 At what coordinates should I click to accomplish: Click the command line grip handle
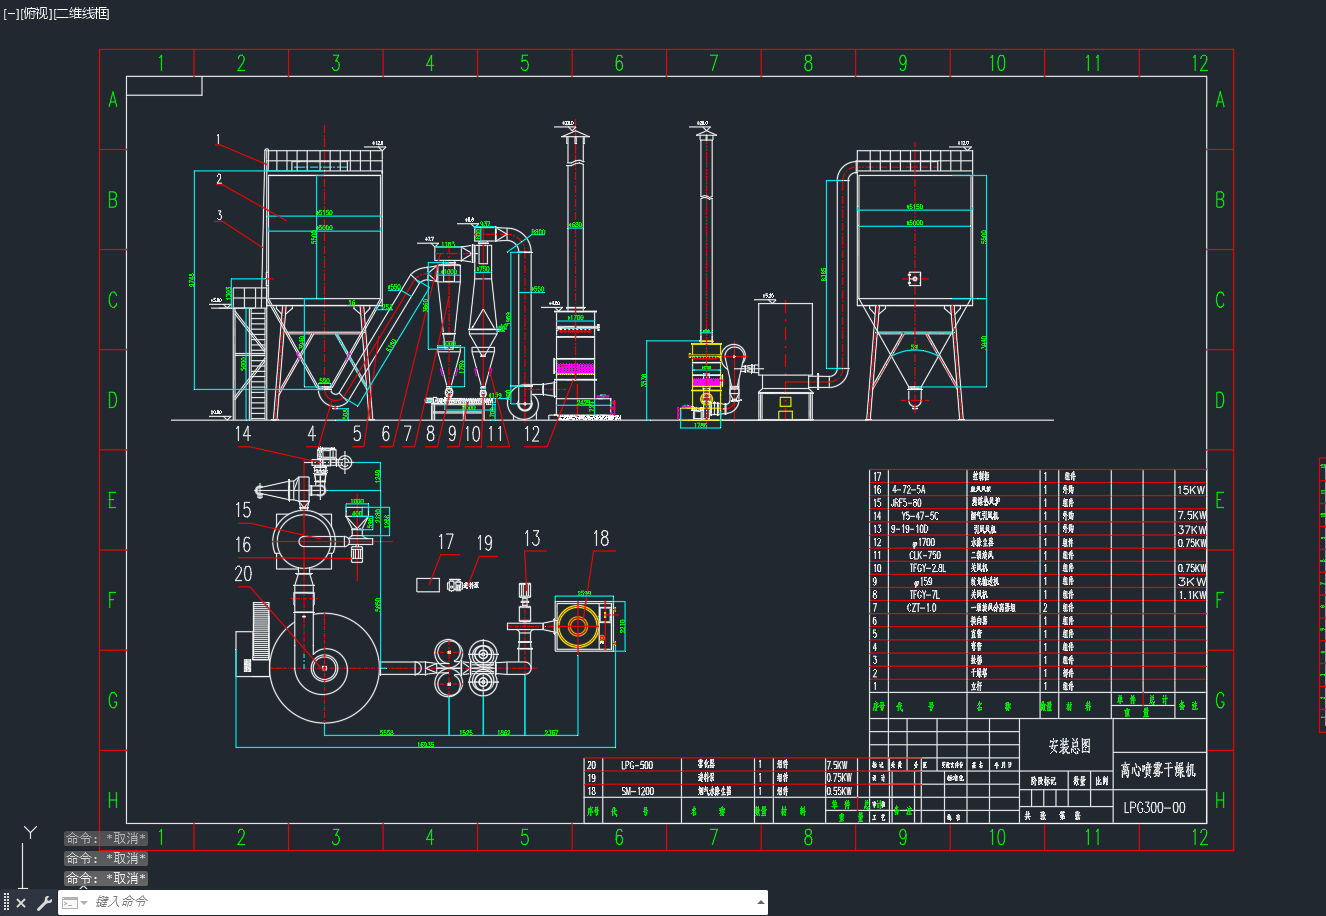(x=6, y=903)
